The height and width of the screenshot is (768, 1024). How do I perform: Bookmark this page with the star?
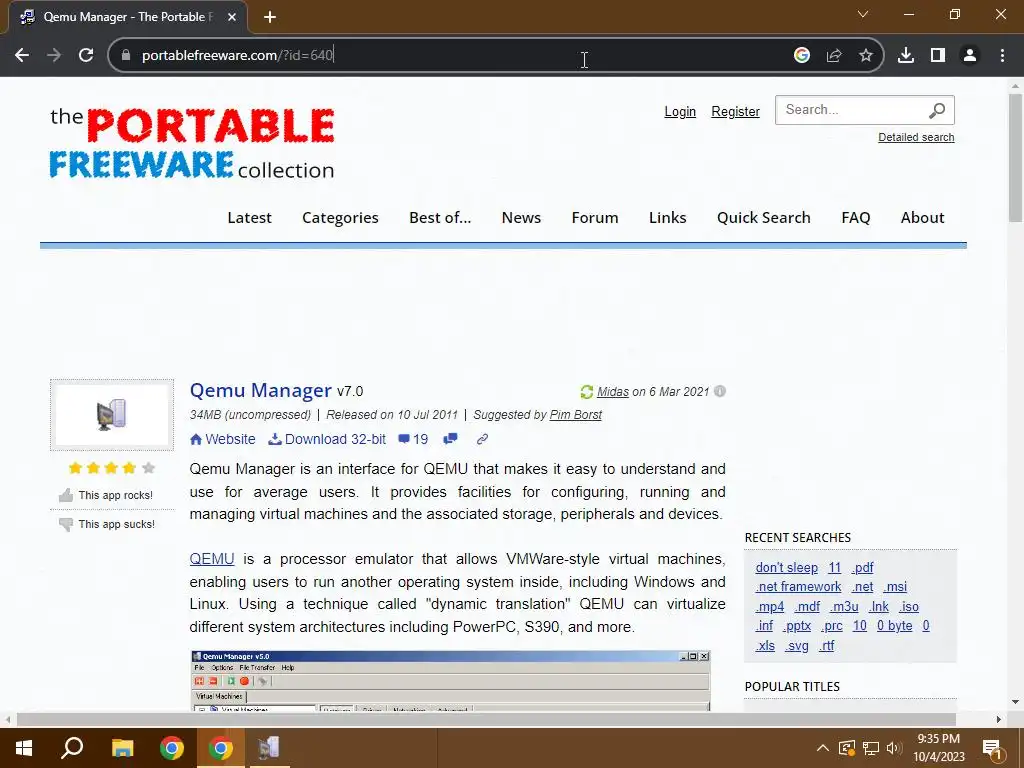(x=865, y=56)
